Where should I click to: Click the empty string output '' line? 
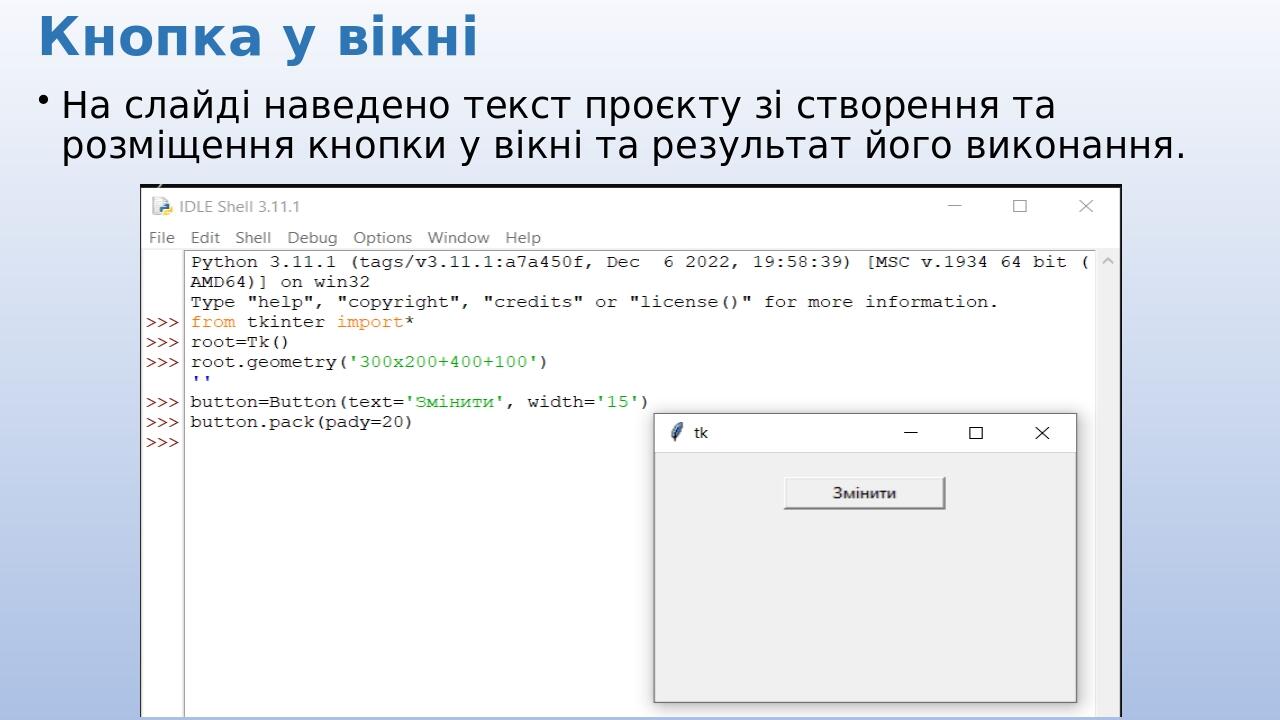coord(201,381)
